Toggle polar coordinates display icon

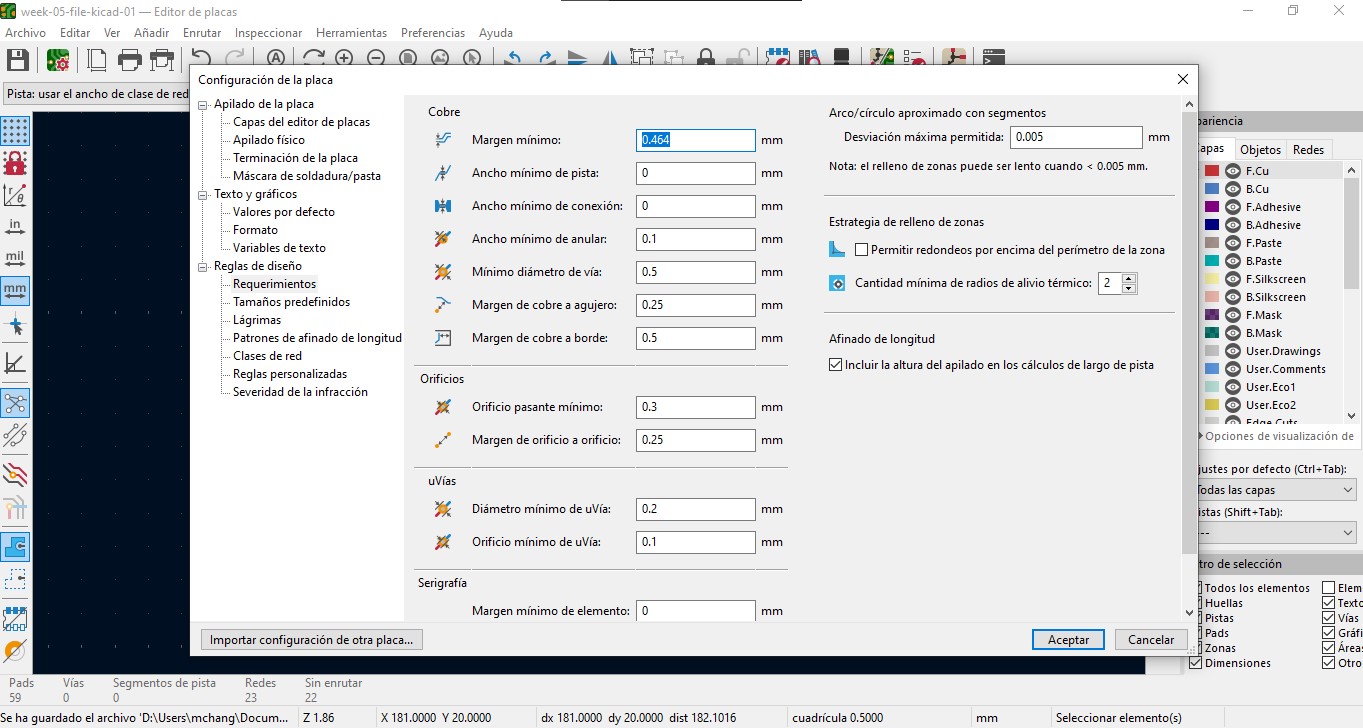(16, 195)
